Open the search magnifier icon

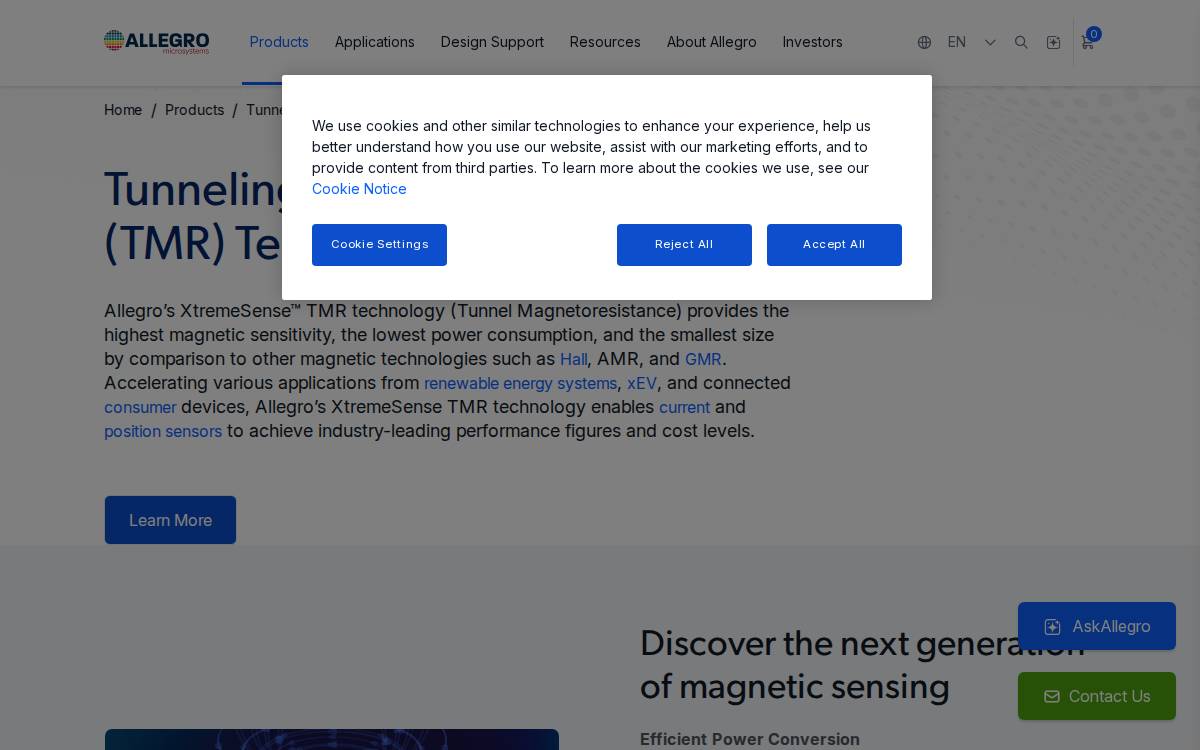(1021, 42)
